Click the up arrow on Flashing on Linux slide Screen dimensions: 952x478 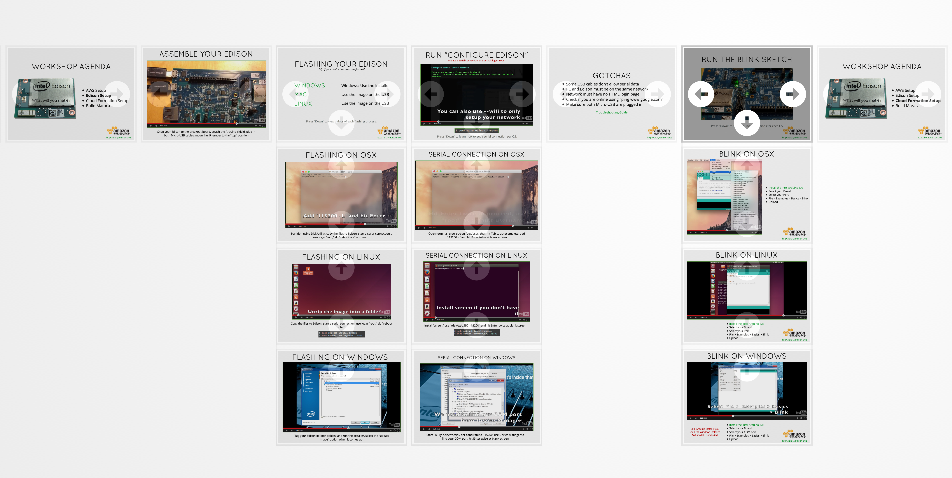341,267
